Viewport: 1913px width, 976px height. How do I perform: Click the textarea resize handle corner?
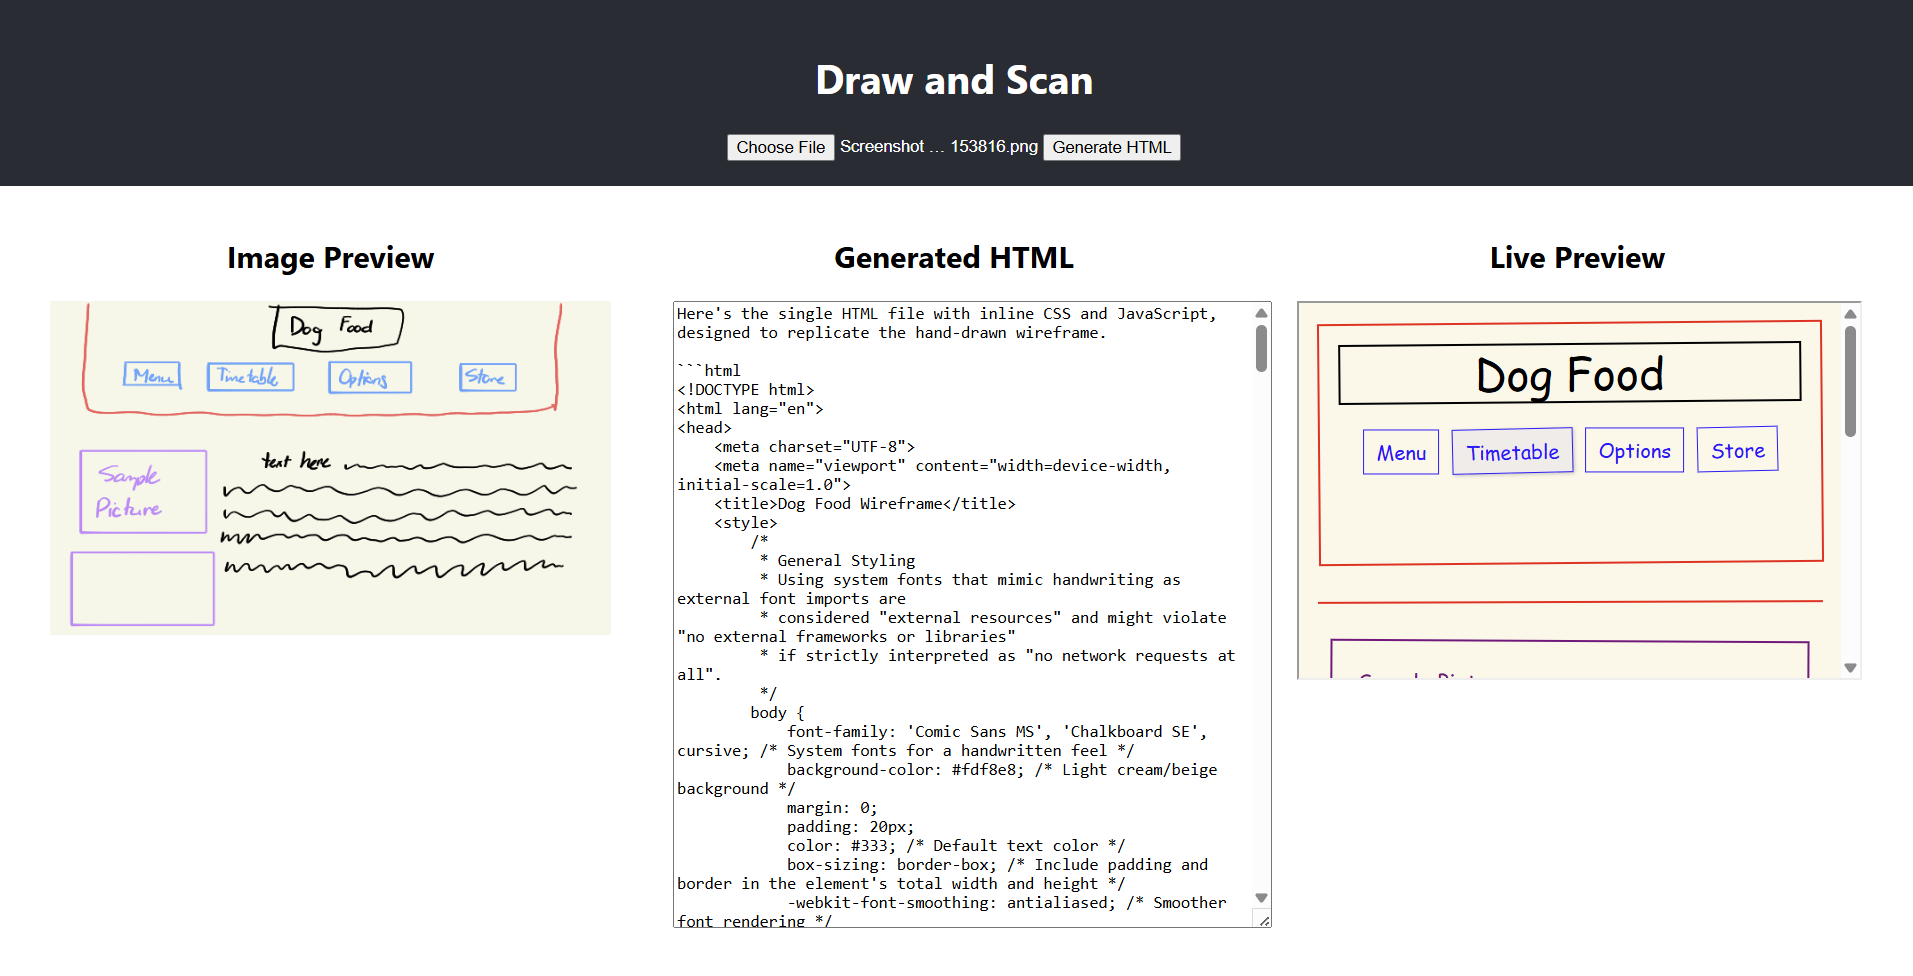click(1264, 920)
